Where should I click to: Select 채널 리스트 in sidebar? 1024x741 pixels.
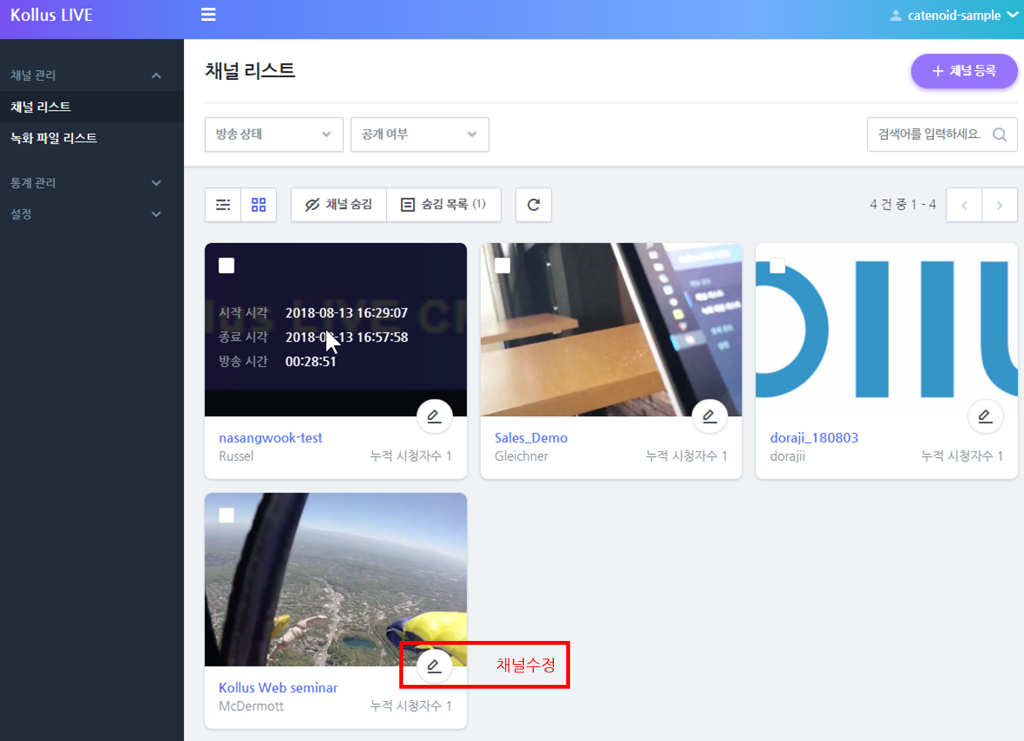41,107
